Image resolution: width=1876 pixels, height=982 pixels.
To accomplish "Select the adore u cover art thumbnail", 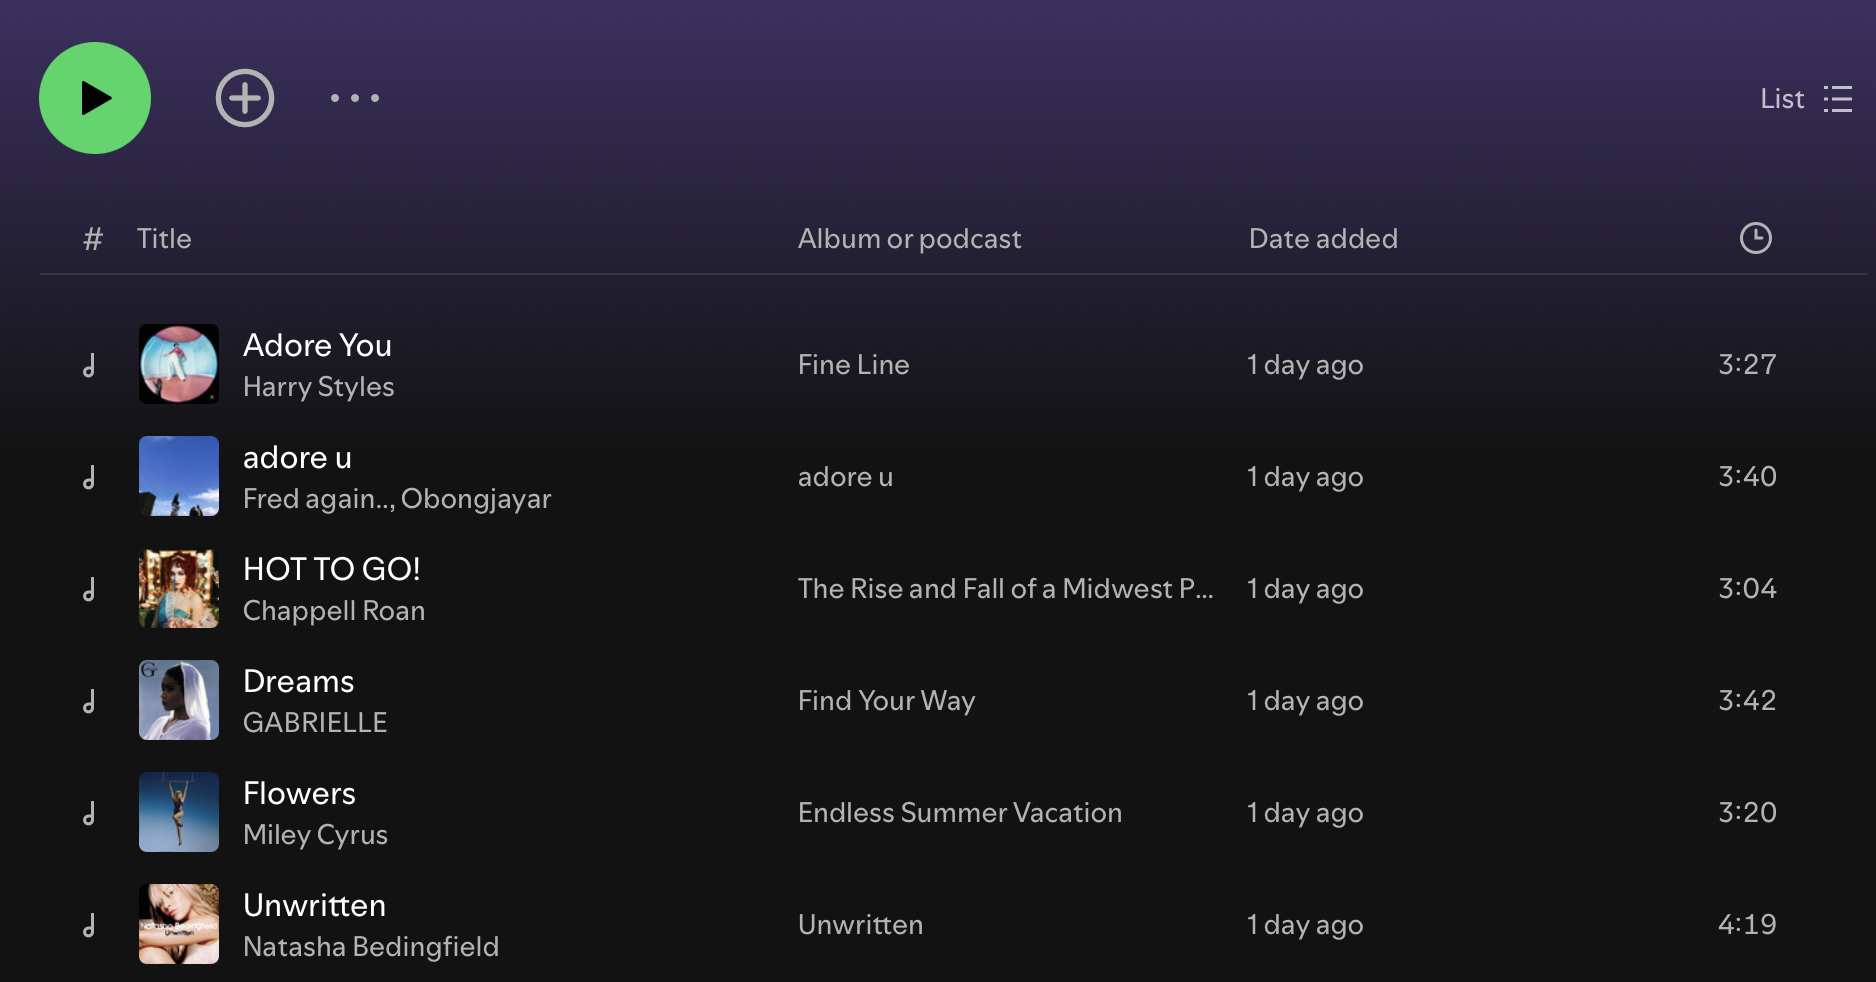I will (179, 476).
